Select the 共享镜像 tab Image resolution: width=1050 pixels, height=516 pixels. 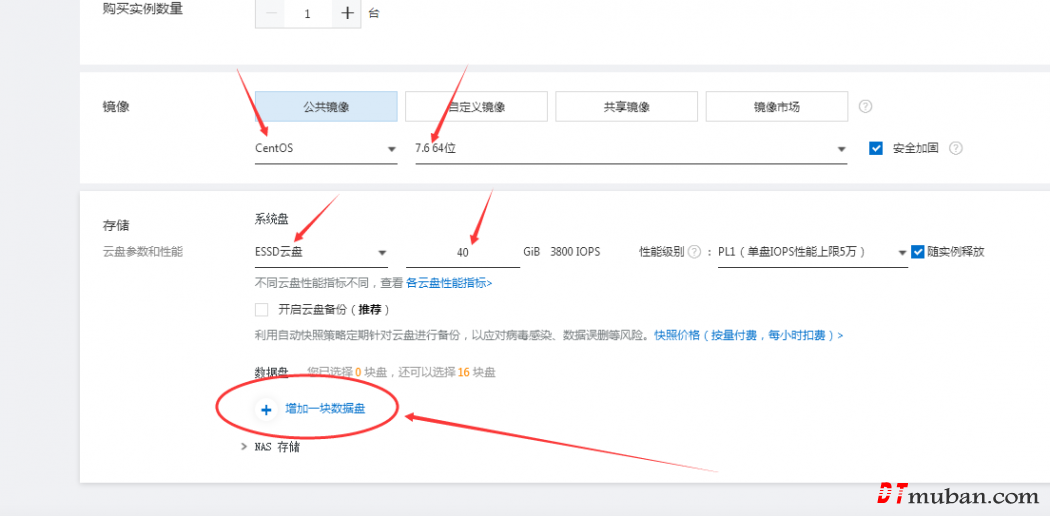point(626,106)
